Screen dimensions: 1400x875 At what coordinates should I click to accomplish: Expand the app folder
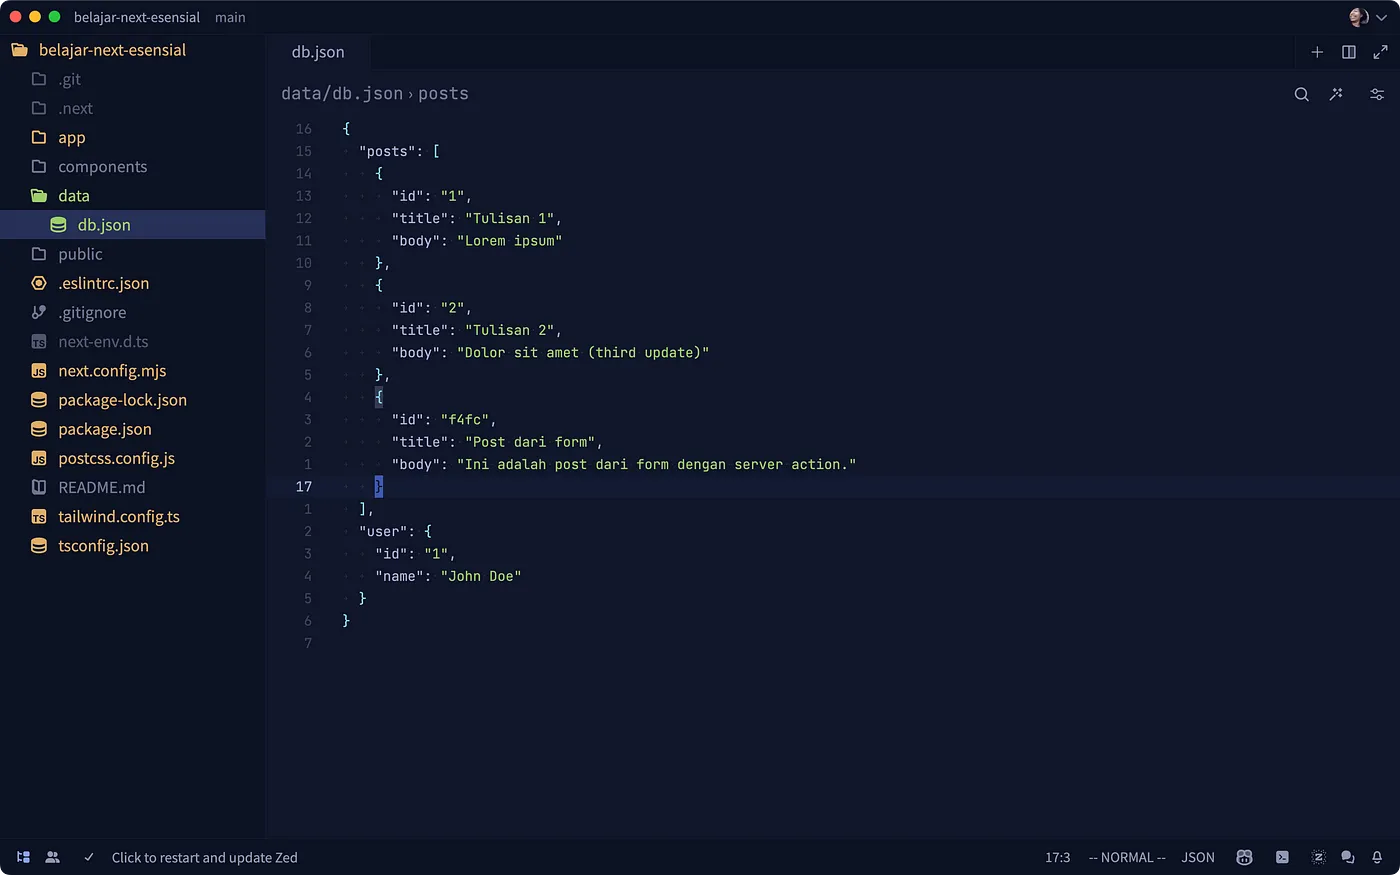click(69, 137)
